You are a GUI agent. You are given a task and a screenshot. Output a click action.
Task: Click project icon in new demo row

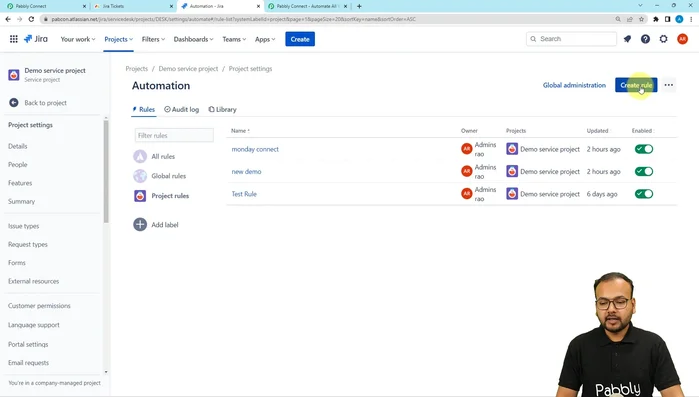click(512, 171)
